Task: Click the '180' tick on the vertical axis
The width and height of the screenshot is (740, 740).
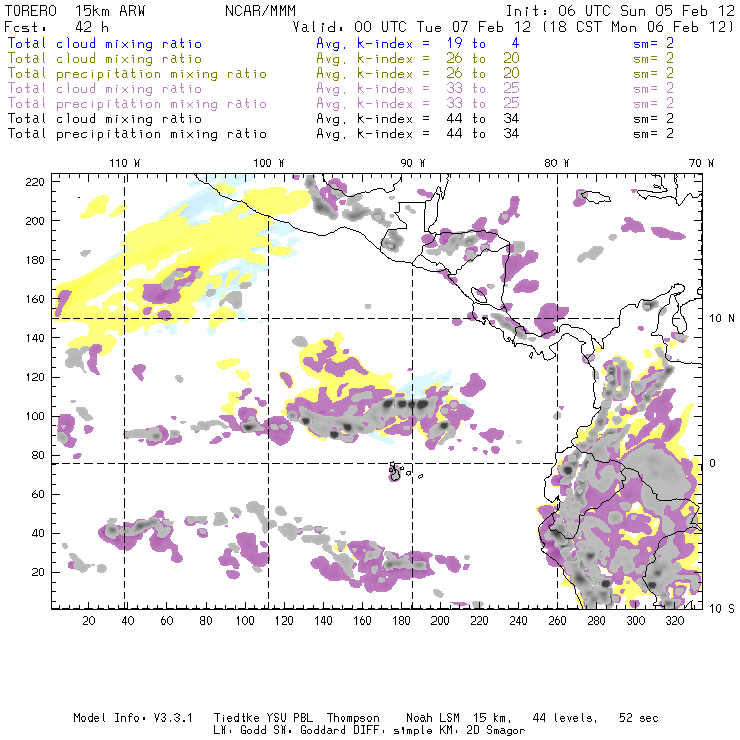Action: (35, 260)
